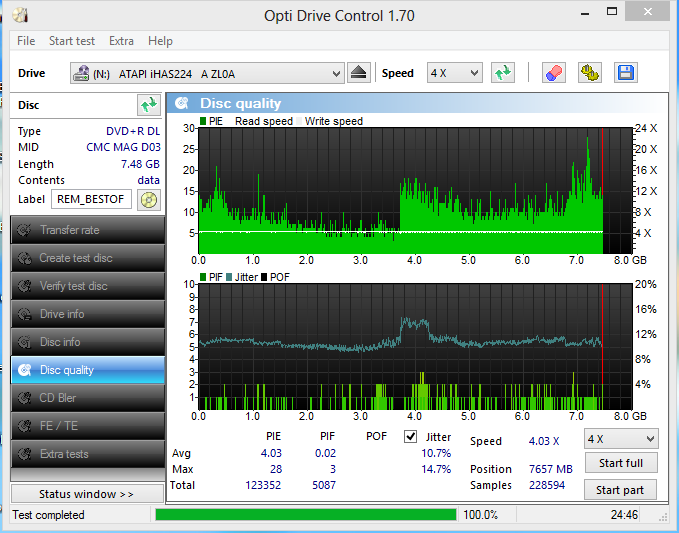Select the Verify test disc page
Image resolution: width=679 pixels, height=533 pixels.
click(x=87, y=286)
